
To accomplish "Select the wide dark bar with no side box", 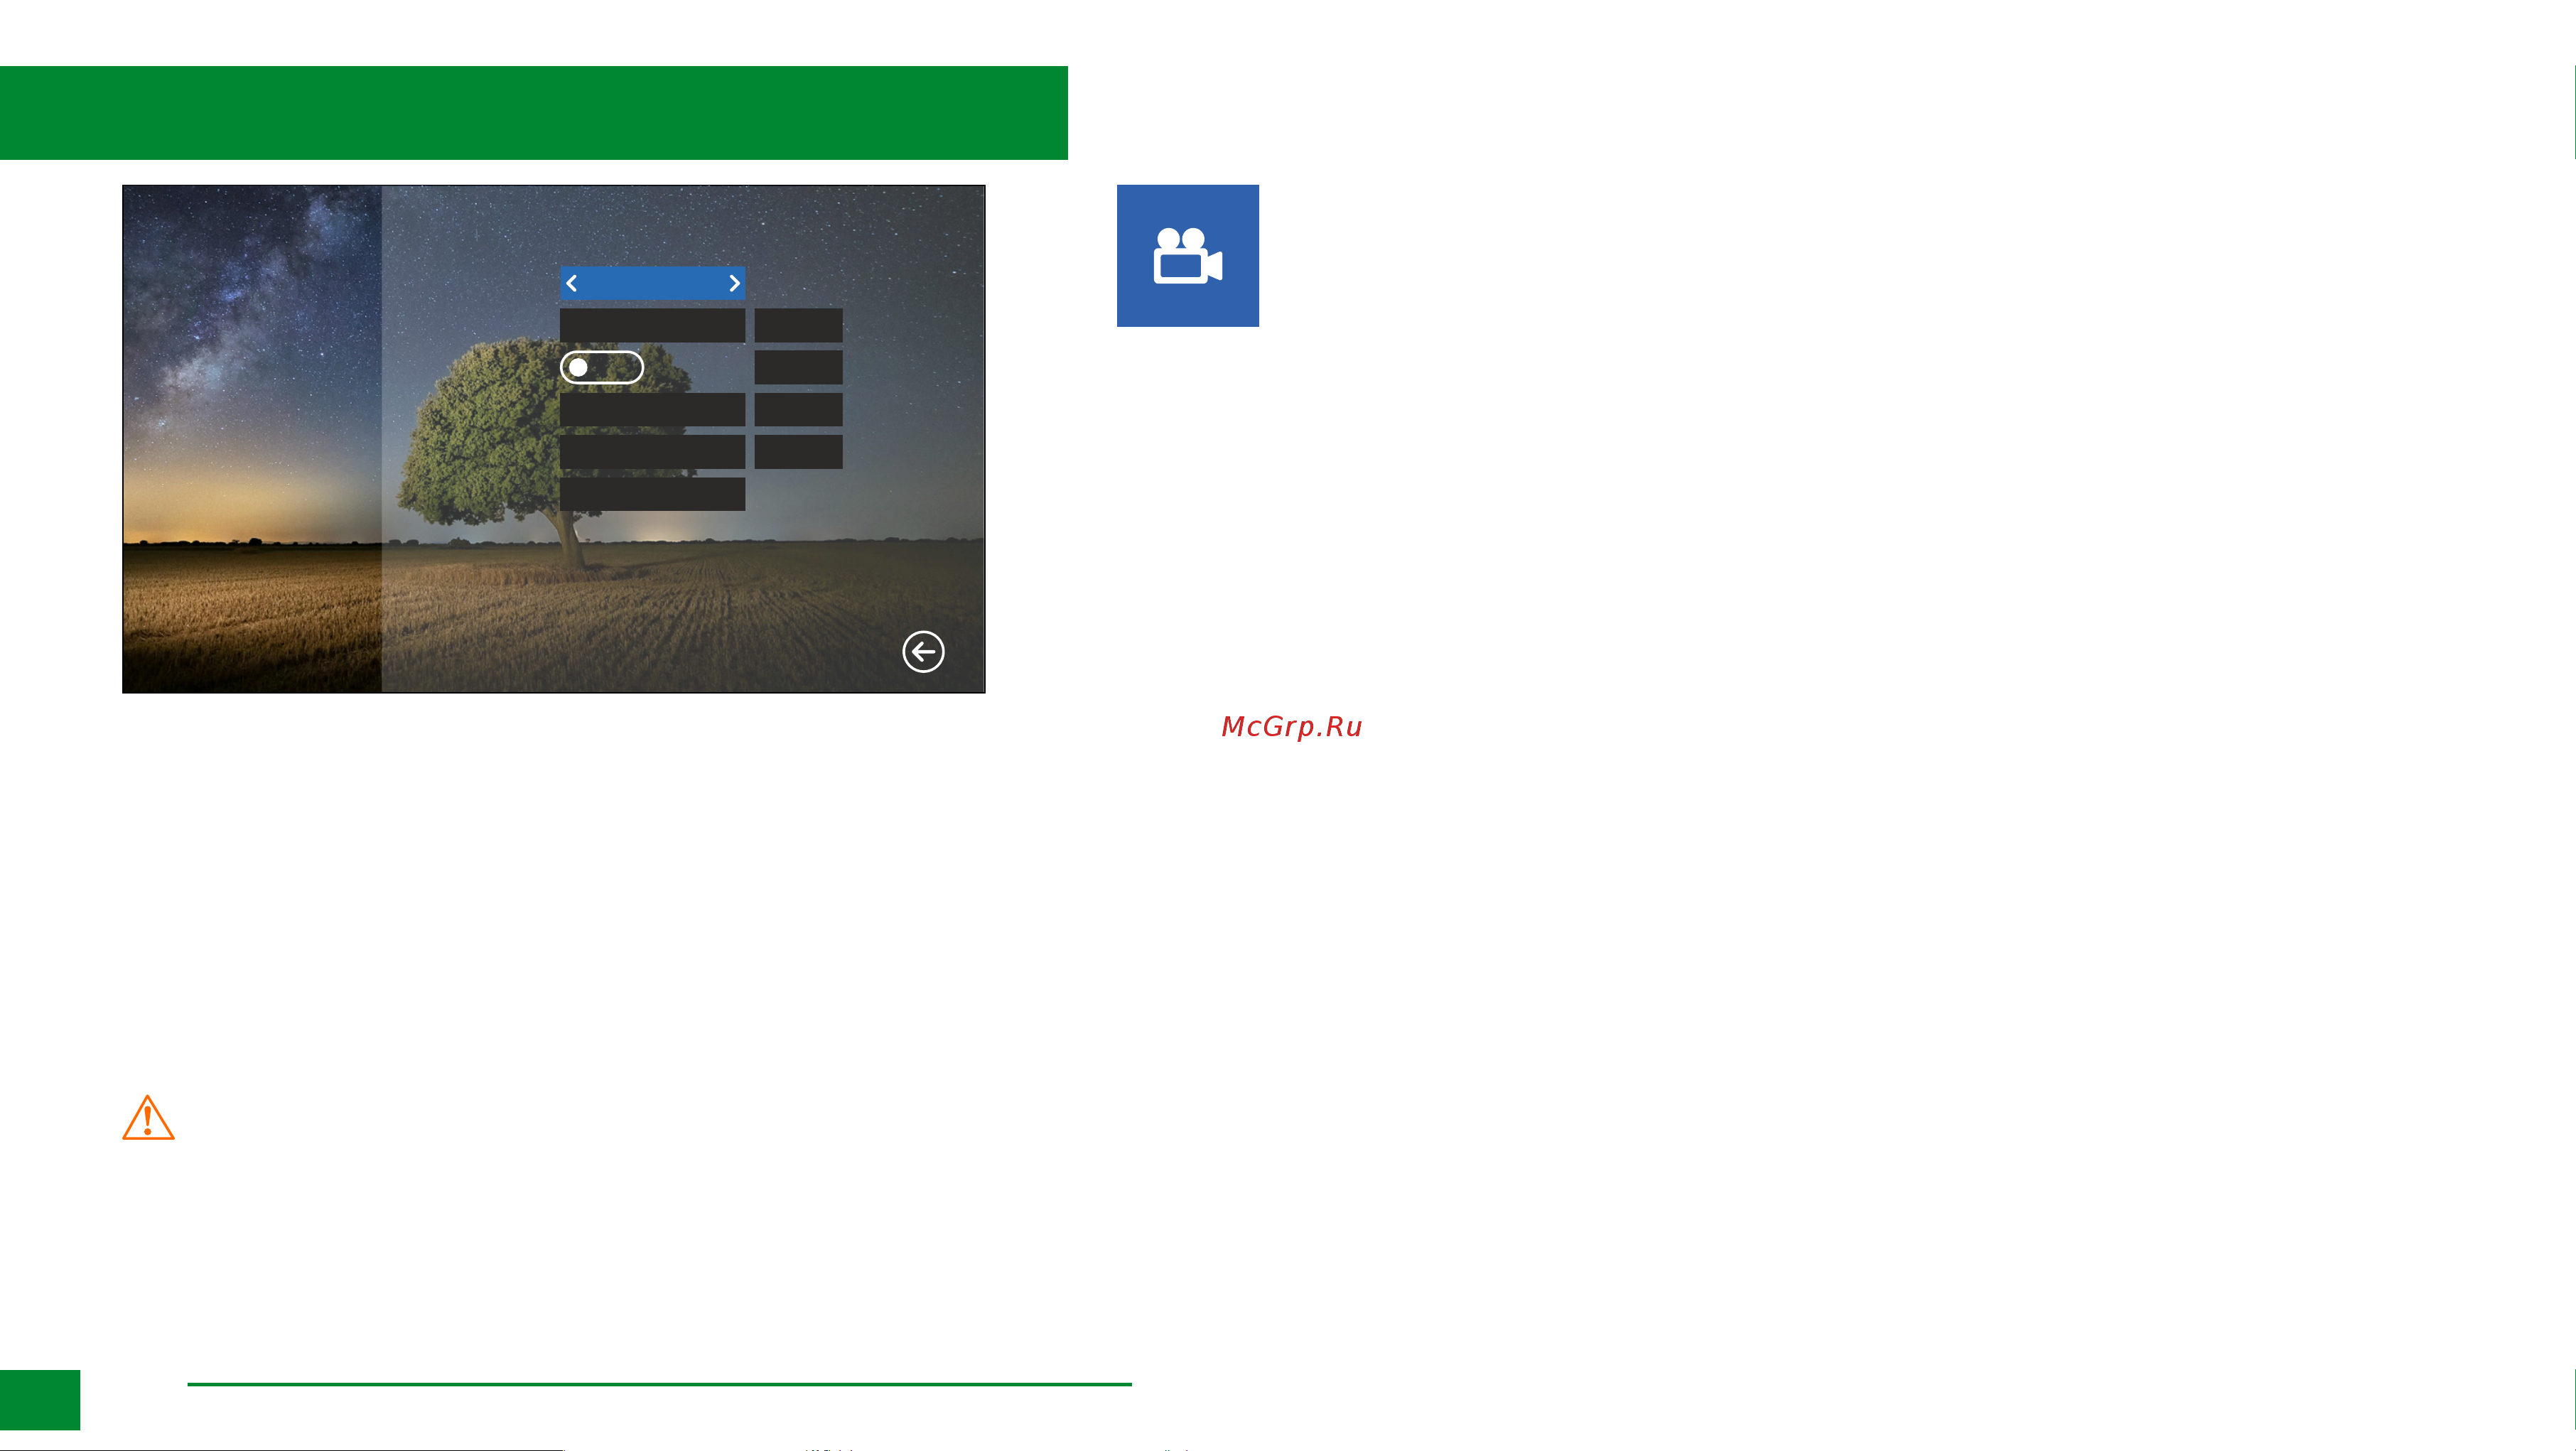I will [652, 494].
